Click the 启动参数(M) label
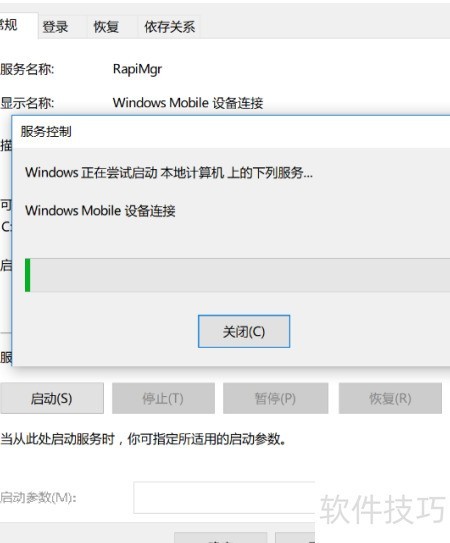 point(38,497)
